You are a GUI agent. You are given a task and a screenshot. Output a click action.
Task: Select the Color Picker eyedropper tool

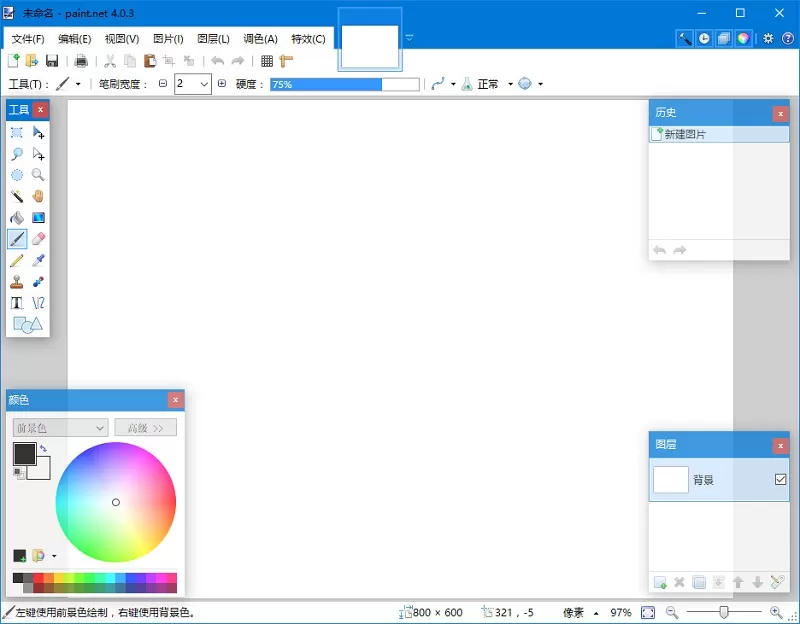pyautogui.click(x=38, y=260)
